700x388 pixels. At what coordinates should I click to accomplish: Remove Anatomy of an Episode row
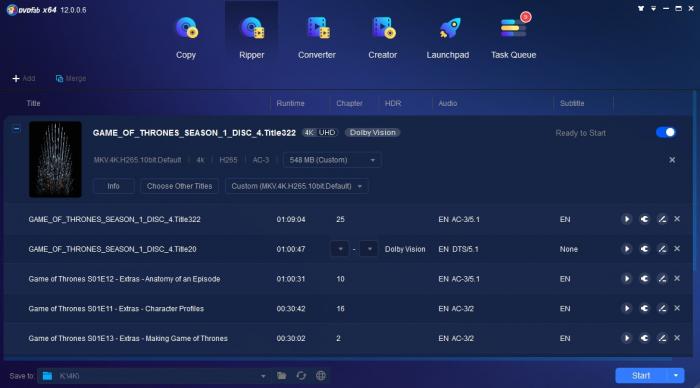[x=677, y=278]
